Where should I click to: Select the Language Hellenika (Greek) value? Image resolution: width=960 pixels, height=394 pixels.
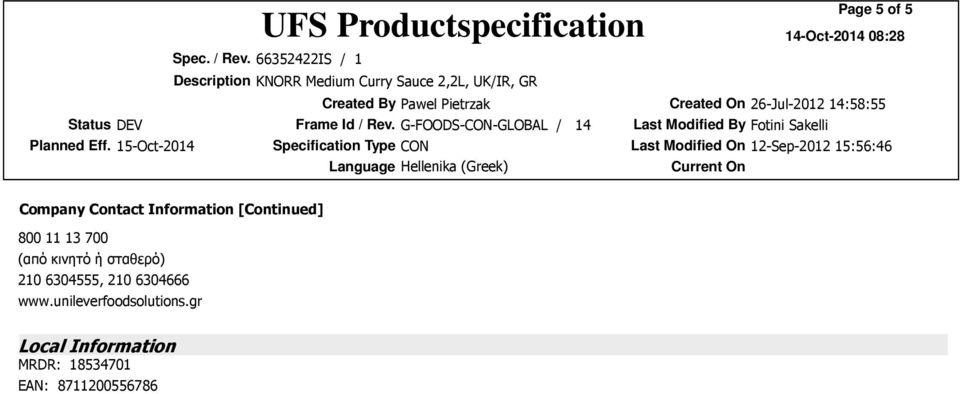pyautogui.click(x=454, y=167)
